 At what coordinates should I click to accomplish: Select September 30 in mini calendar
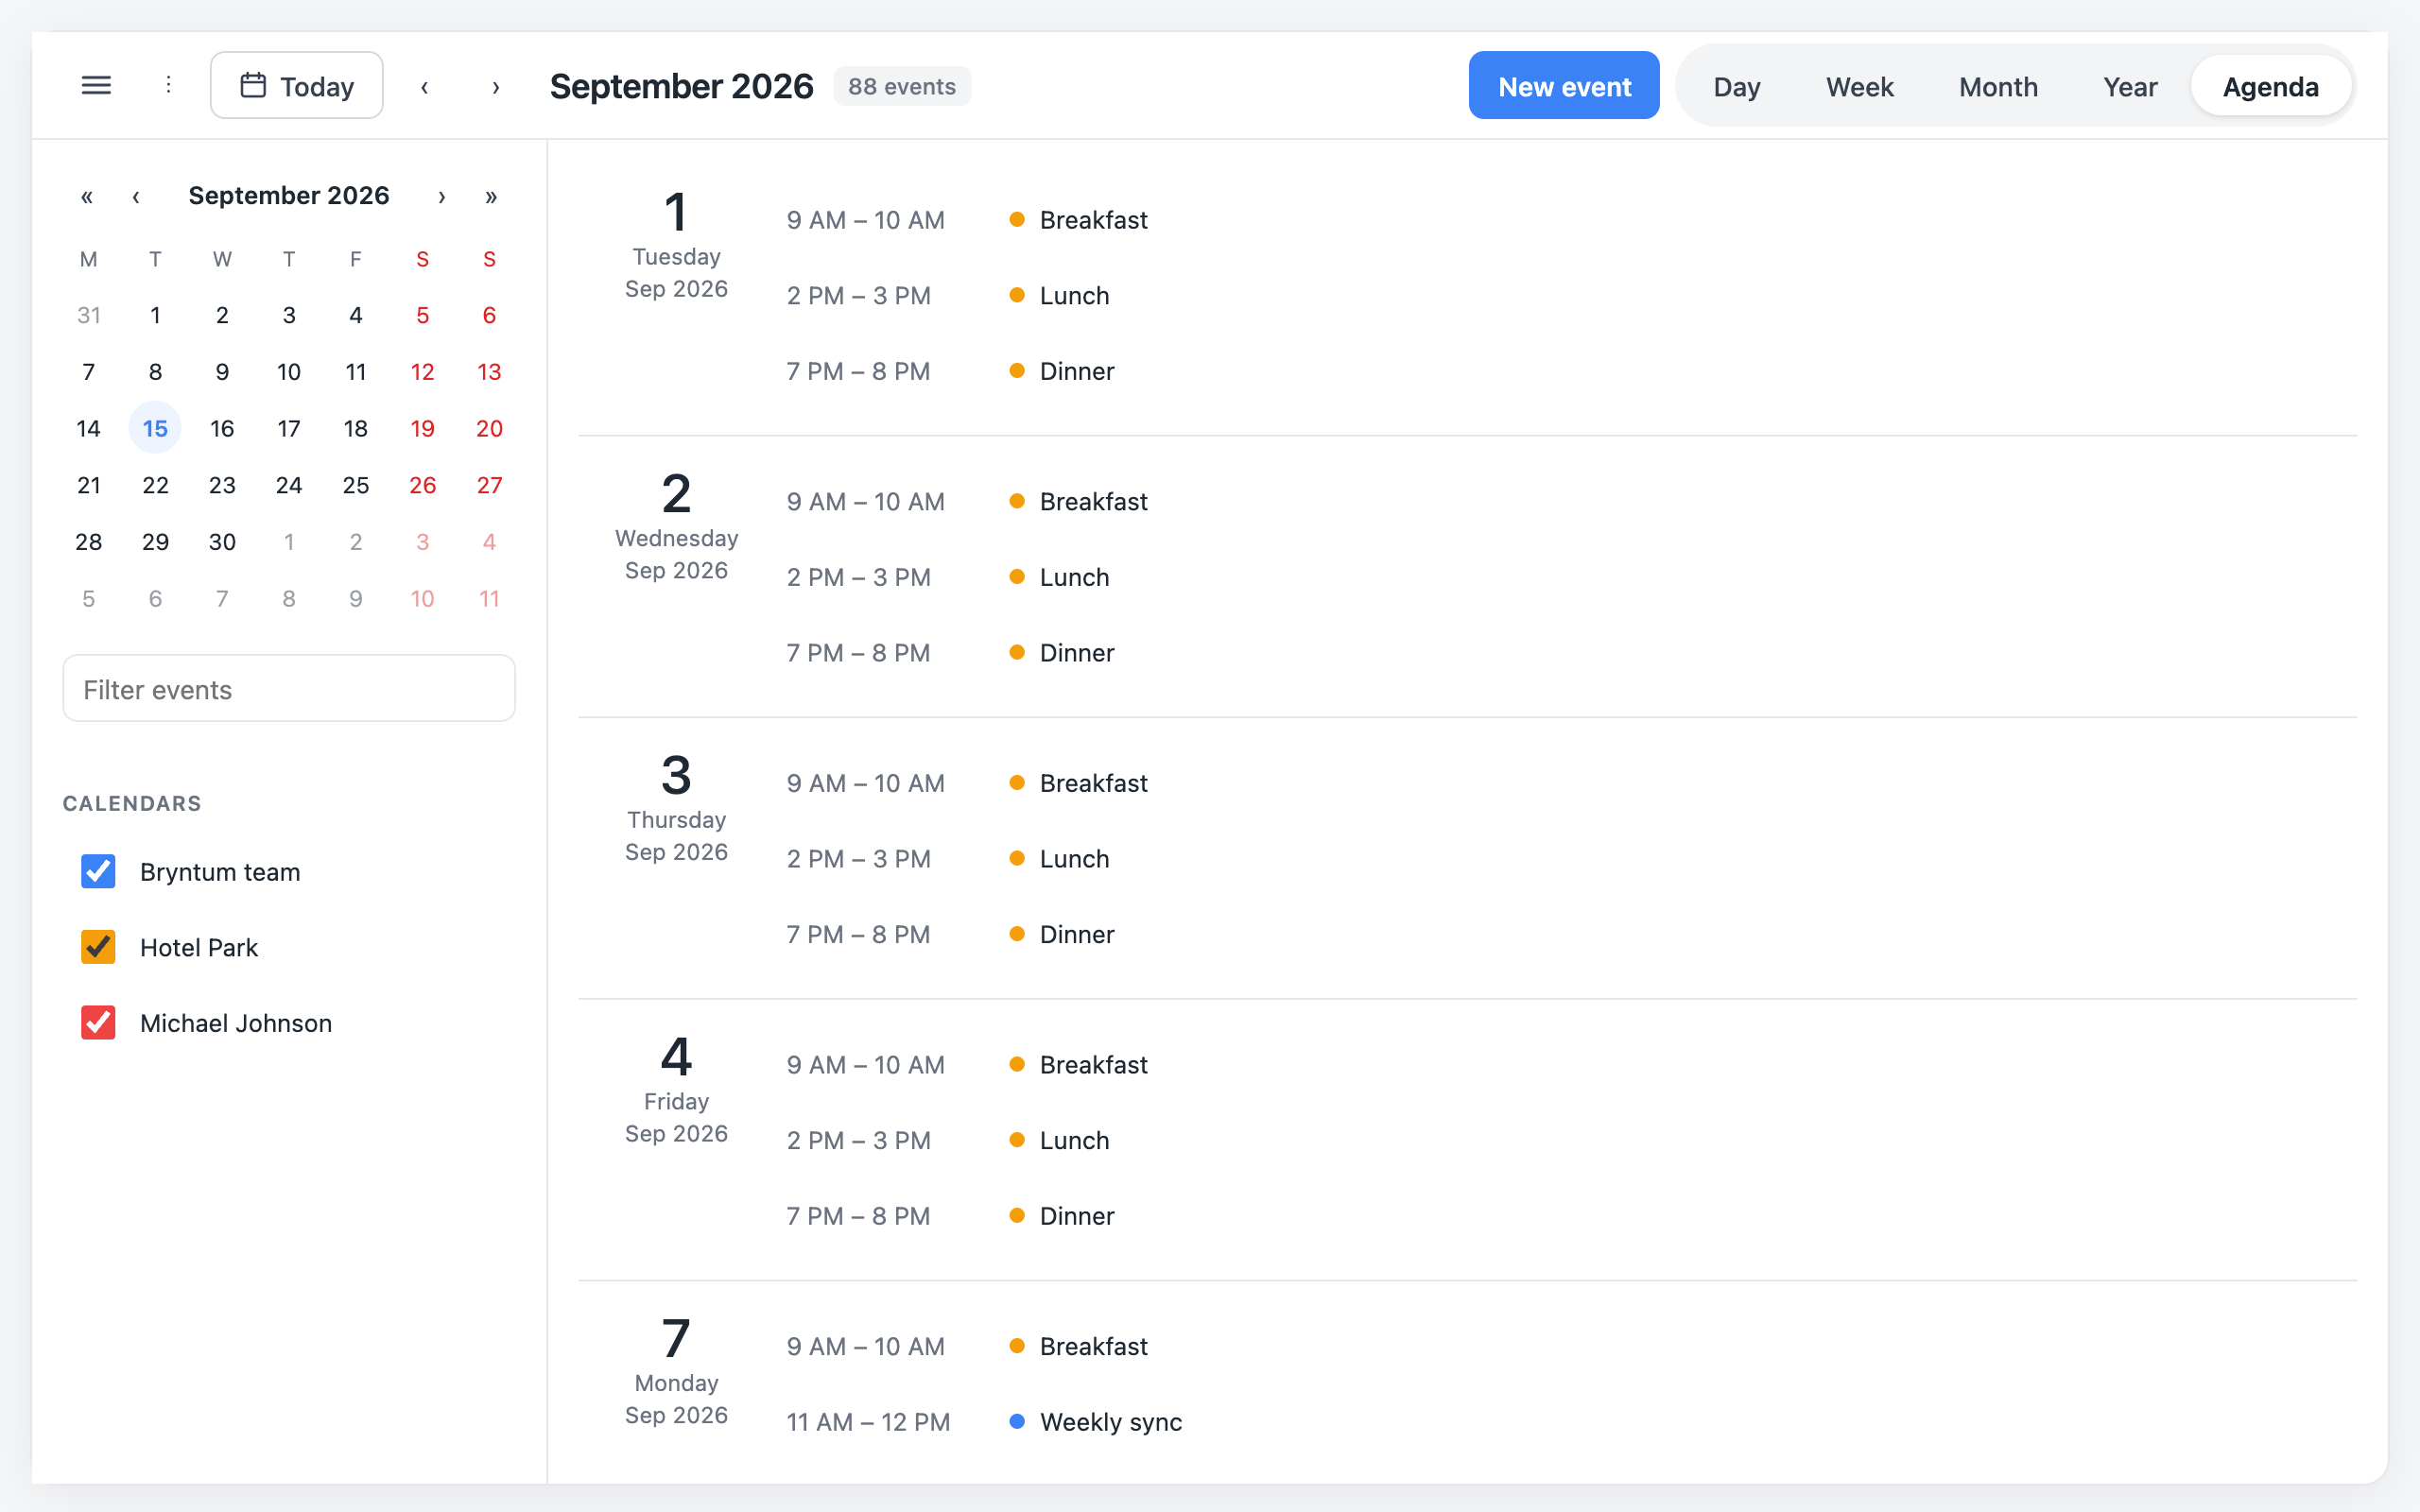[222, 542]
